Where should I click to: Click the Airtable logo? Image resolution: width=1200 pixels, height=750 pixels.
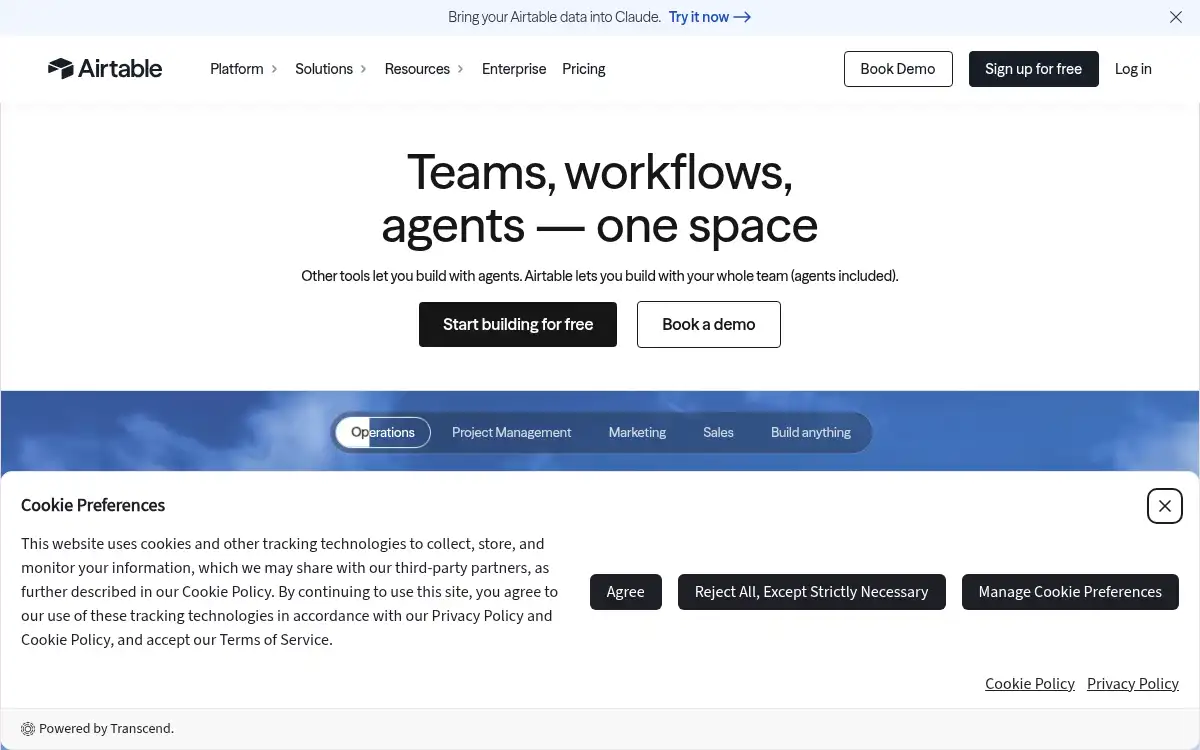(x=105, y=69)
